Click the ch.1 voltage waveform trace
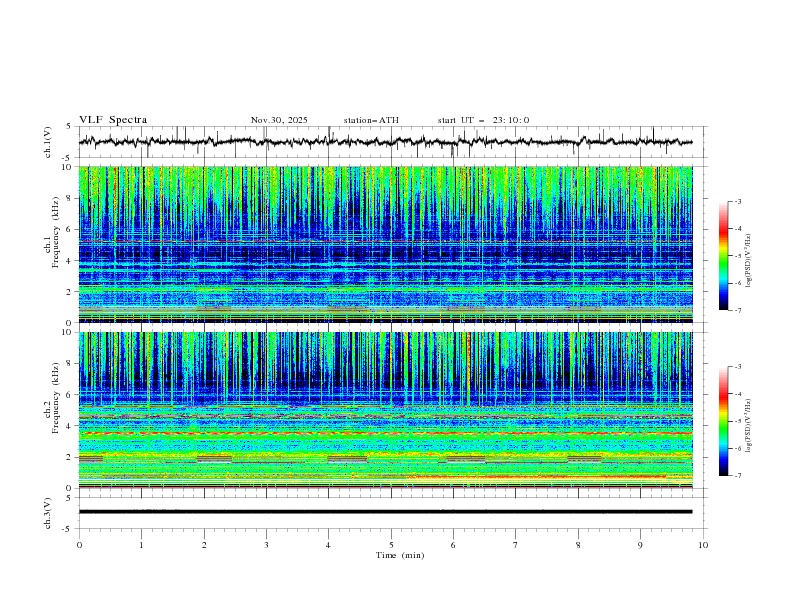 pyautogui.click(x=385, y=142)
